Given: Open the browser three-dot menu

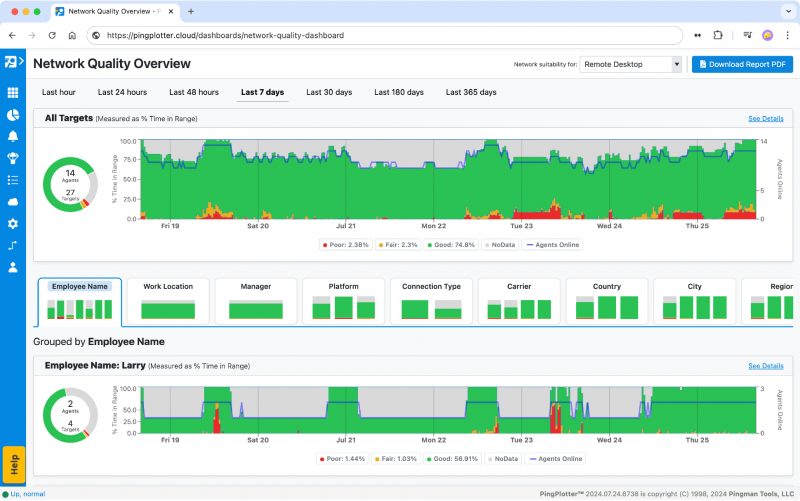Looking at the screenshot, I should 787,35.
